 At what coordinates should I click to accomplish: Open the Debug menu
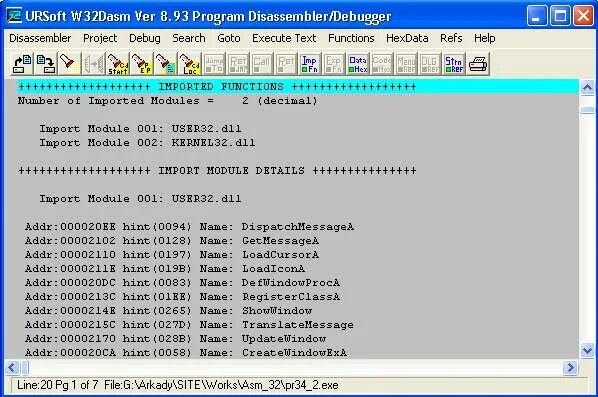(145, 38)
